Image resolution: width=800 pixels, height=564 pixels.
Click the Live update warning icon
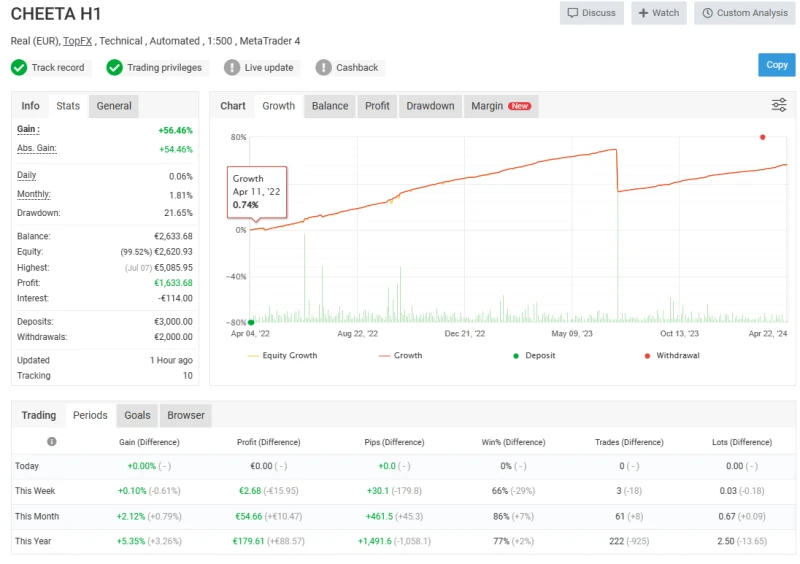click(232, 68)
